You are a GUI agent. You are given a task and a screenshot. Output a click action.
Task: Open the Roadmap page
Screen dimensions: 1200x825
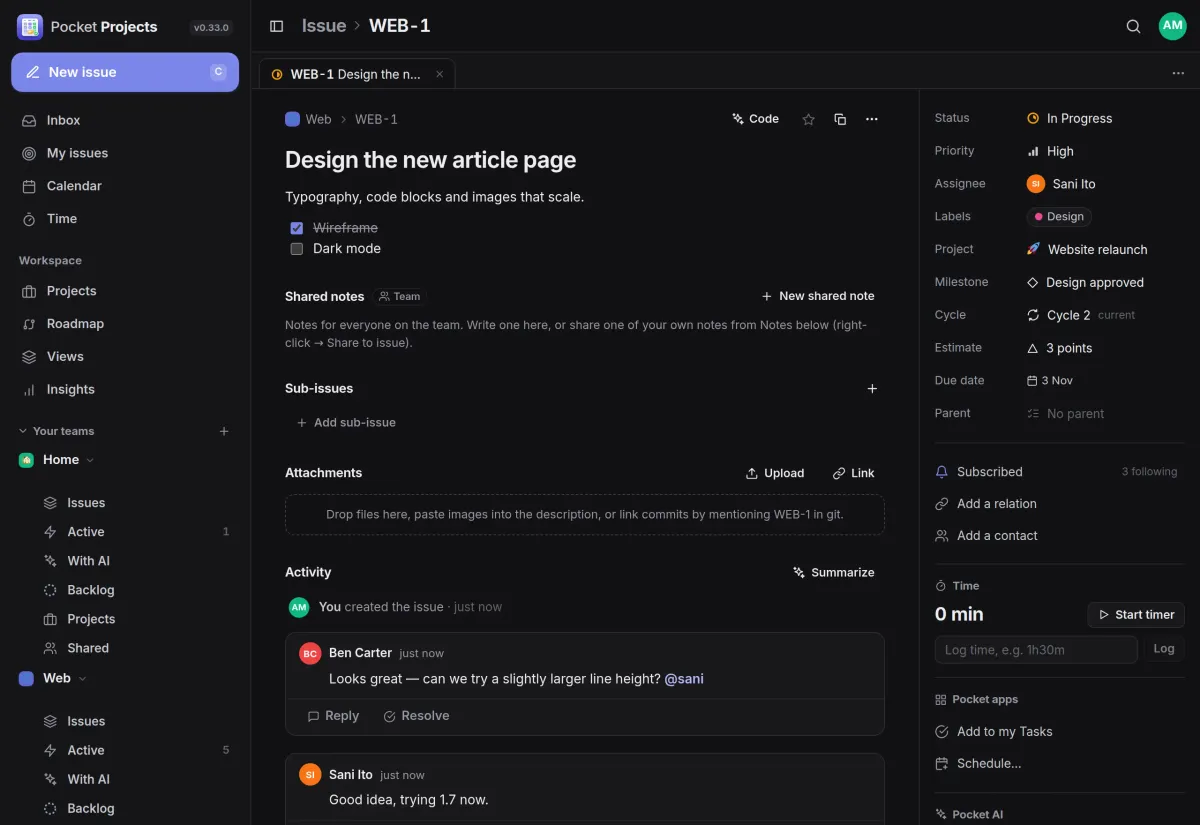tap(125, 324)
